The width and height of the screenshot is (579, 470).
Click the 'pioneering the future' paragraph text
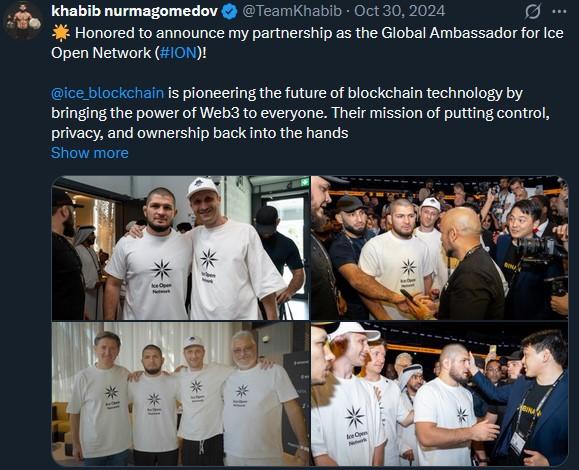click(x=300, y=113)
